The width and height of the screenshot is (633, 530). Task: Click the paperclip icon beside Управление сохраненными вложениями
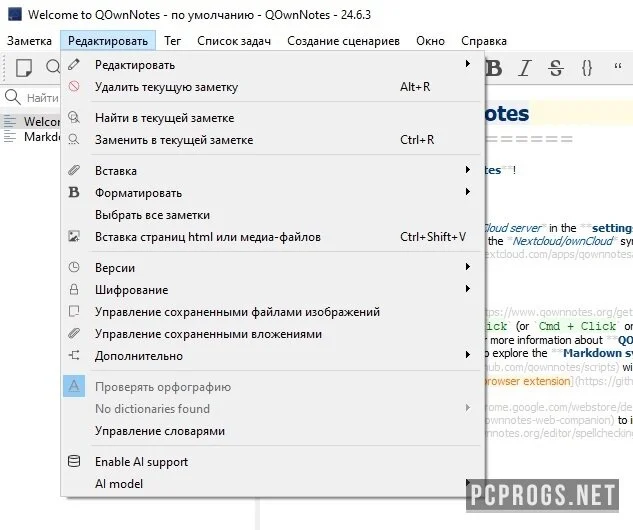click(74, 333)
